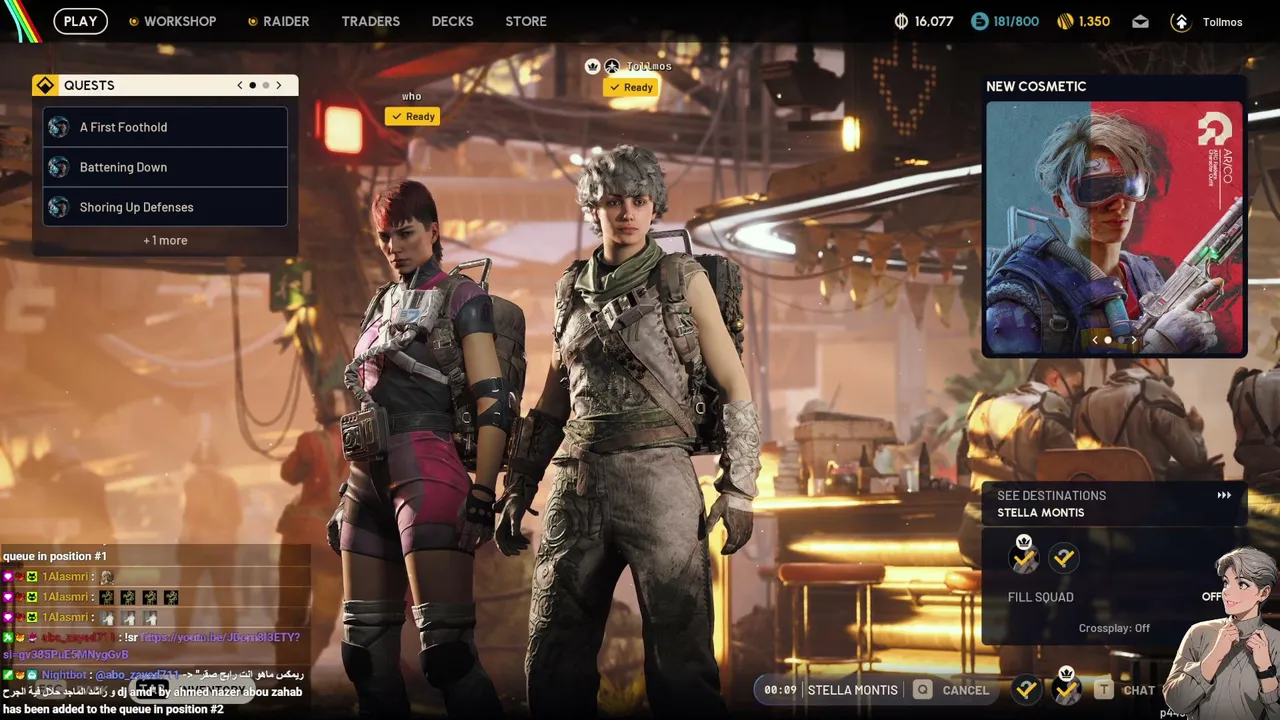1280x720 pixels.
Task: Open the YouTube link in stream chat
Action: (150, 645)
